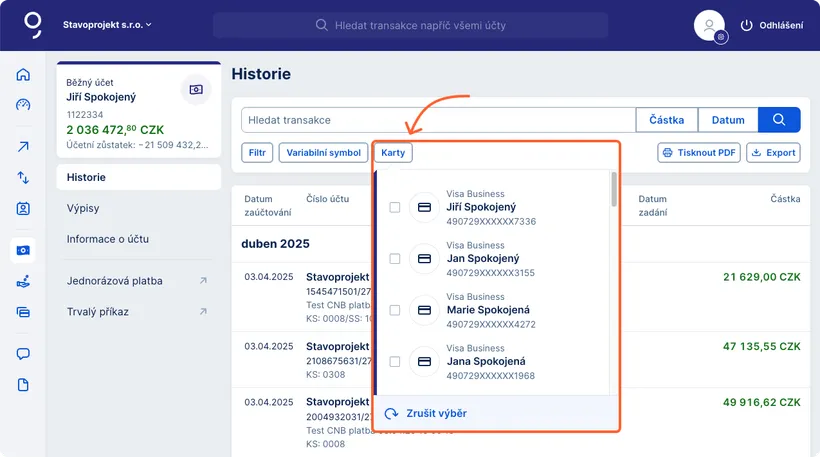Open the messages chat bubble icon
The width and height of the screenshot is (820, 457).
(x=23, y=354)
